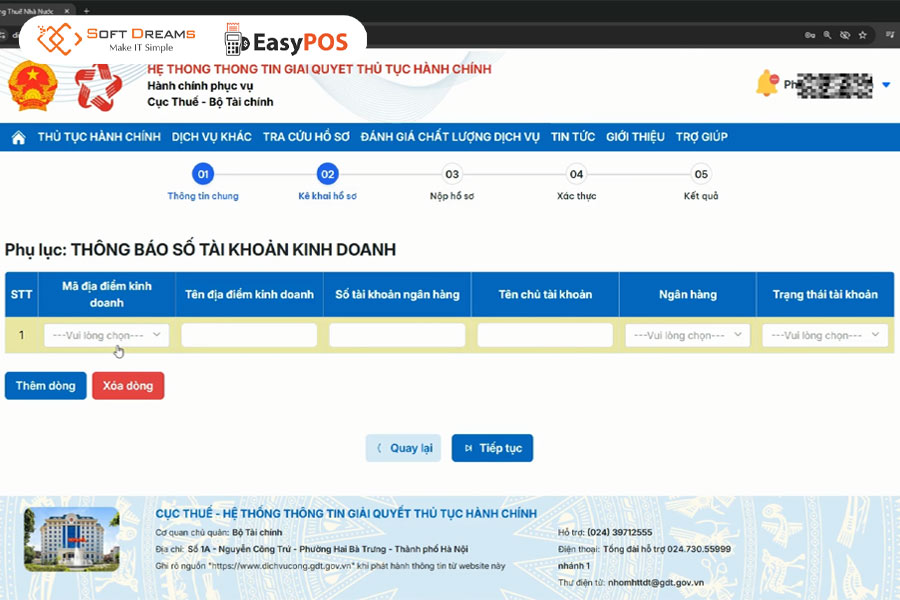Open the THỦ TỤC HÀNH CHÍNH menu
Image resolution: width=900 pixels, height=600 pixels.
(99, 137)
